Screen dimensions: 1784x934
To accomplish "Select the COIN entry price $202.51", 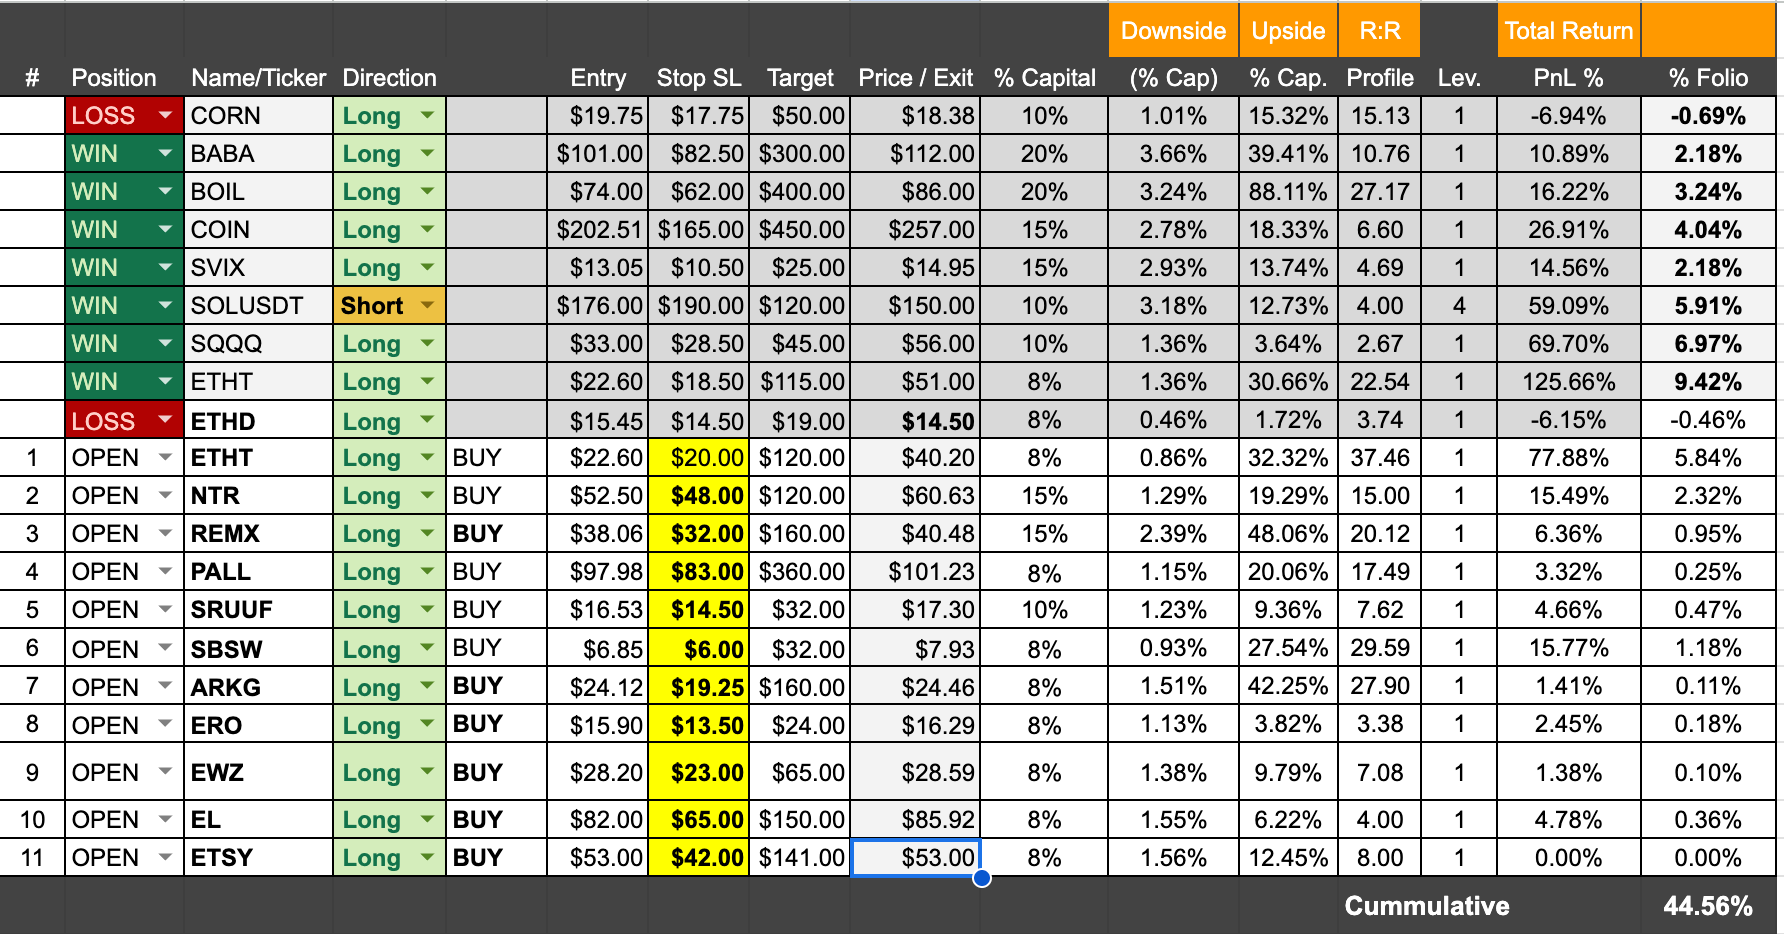I will [x=598, y=230].
